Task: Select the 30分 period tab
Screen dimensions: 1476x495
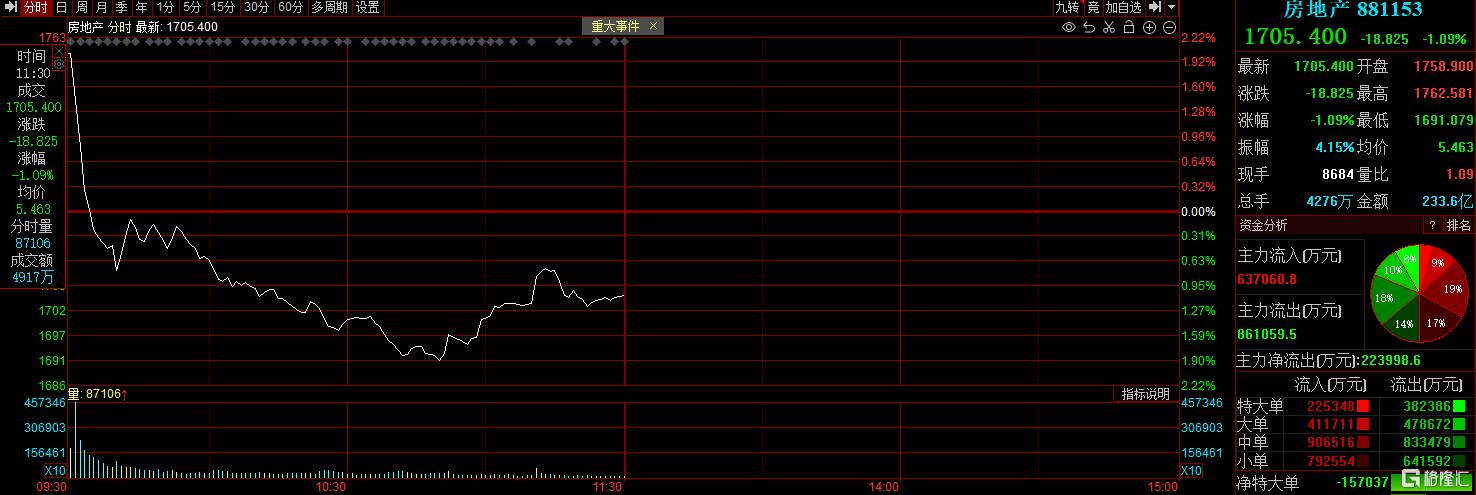Action: [x=257, y=7]
